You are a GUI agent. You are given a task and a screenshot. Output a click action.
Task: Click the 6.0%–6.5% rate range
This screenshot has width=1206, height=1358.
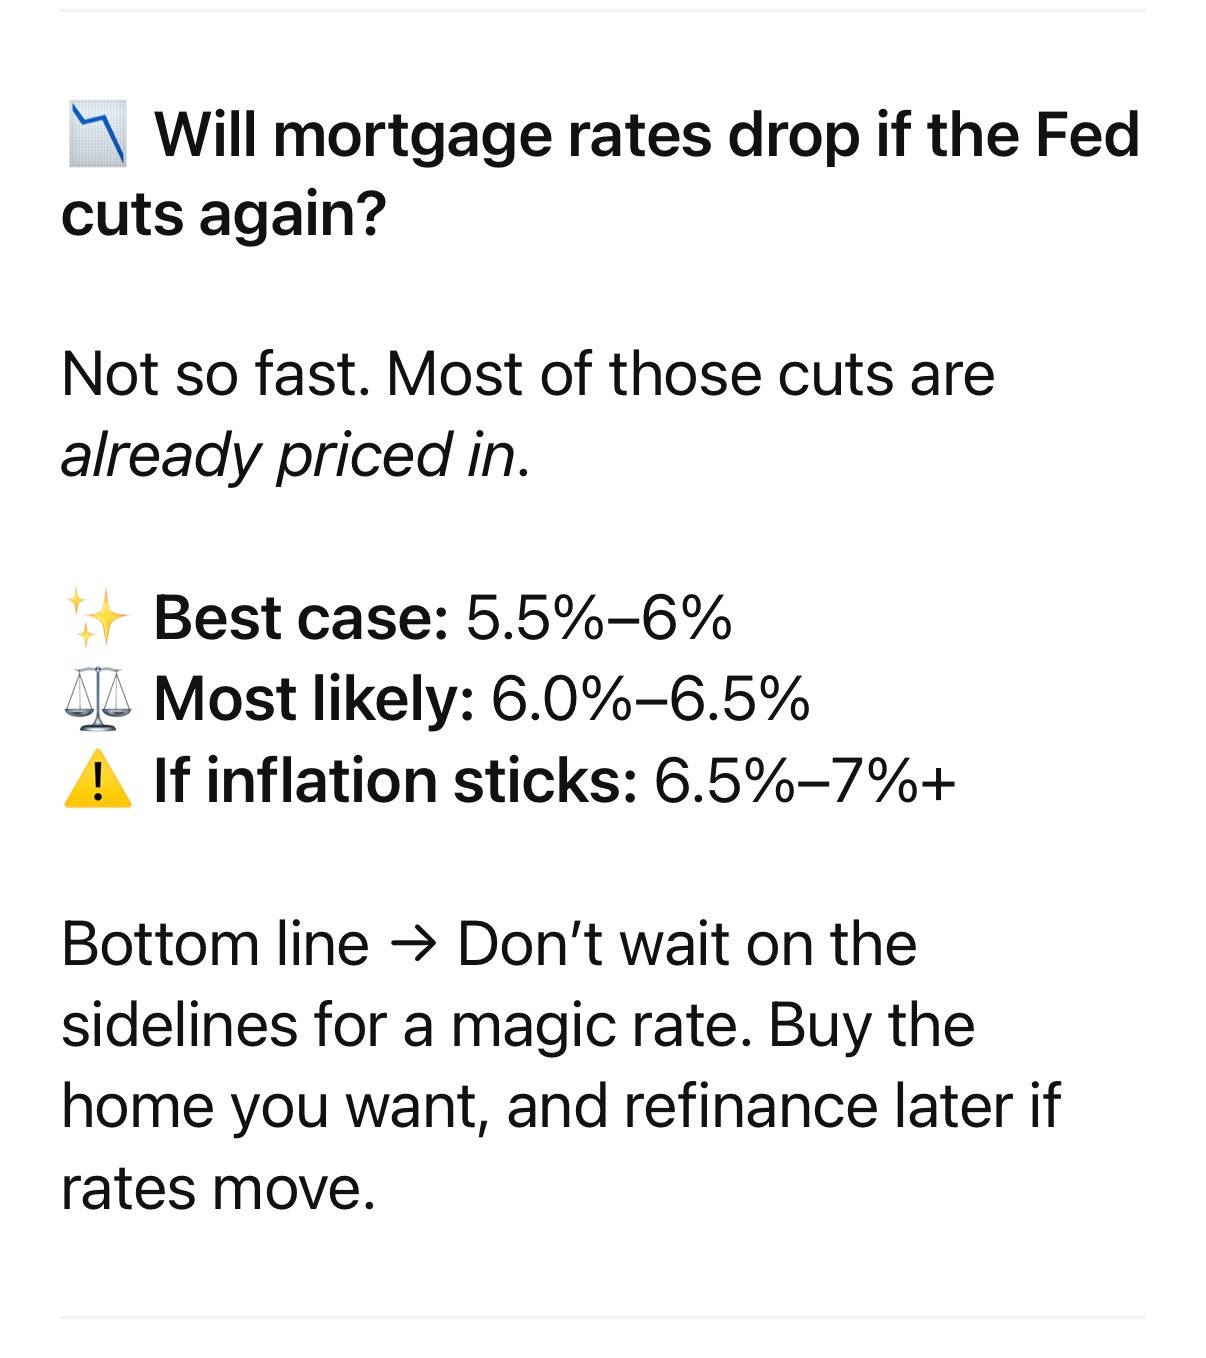pos(650,698)
